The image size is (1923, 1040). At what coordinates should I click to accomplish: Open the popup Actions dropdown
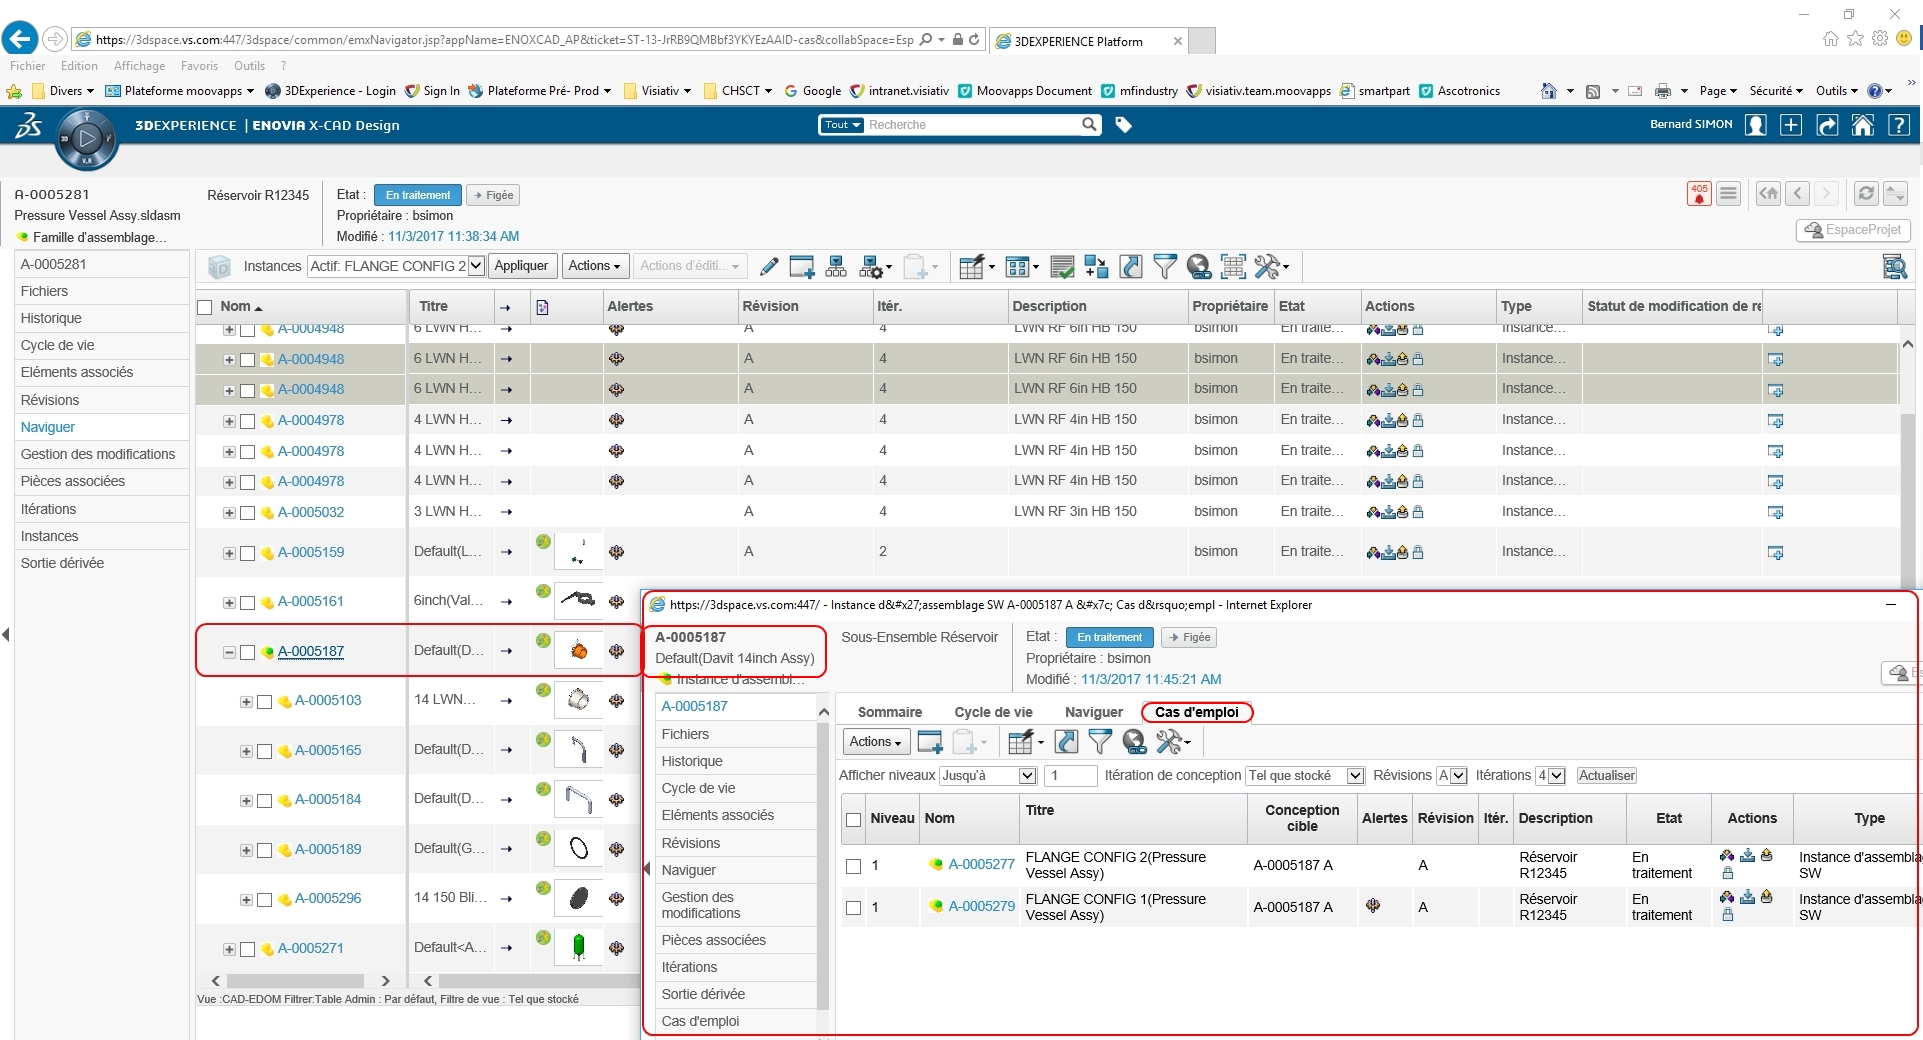click(x=877, y=741)
